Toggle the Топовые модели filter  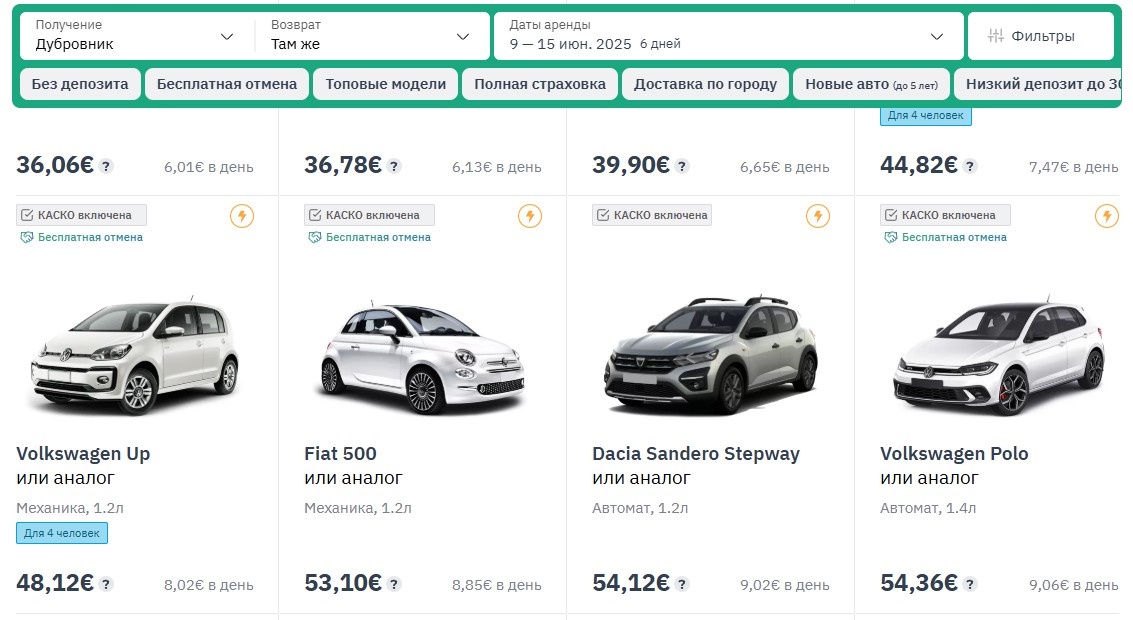coord(385,84)
